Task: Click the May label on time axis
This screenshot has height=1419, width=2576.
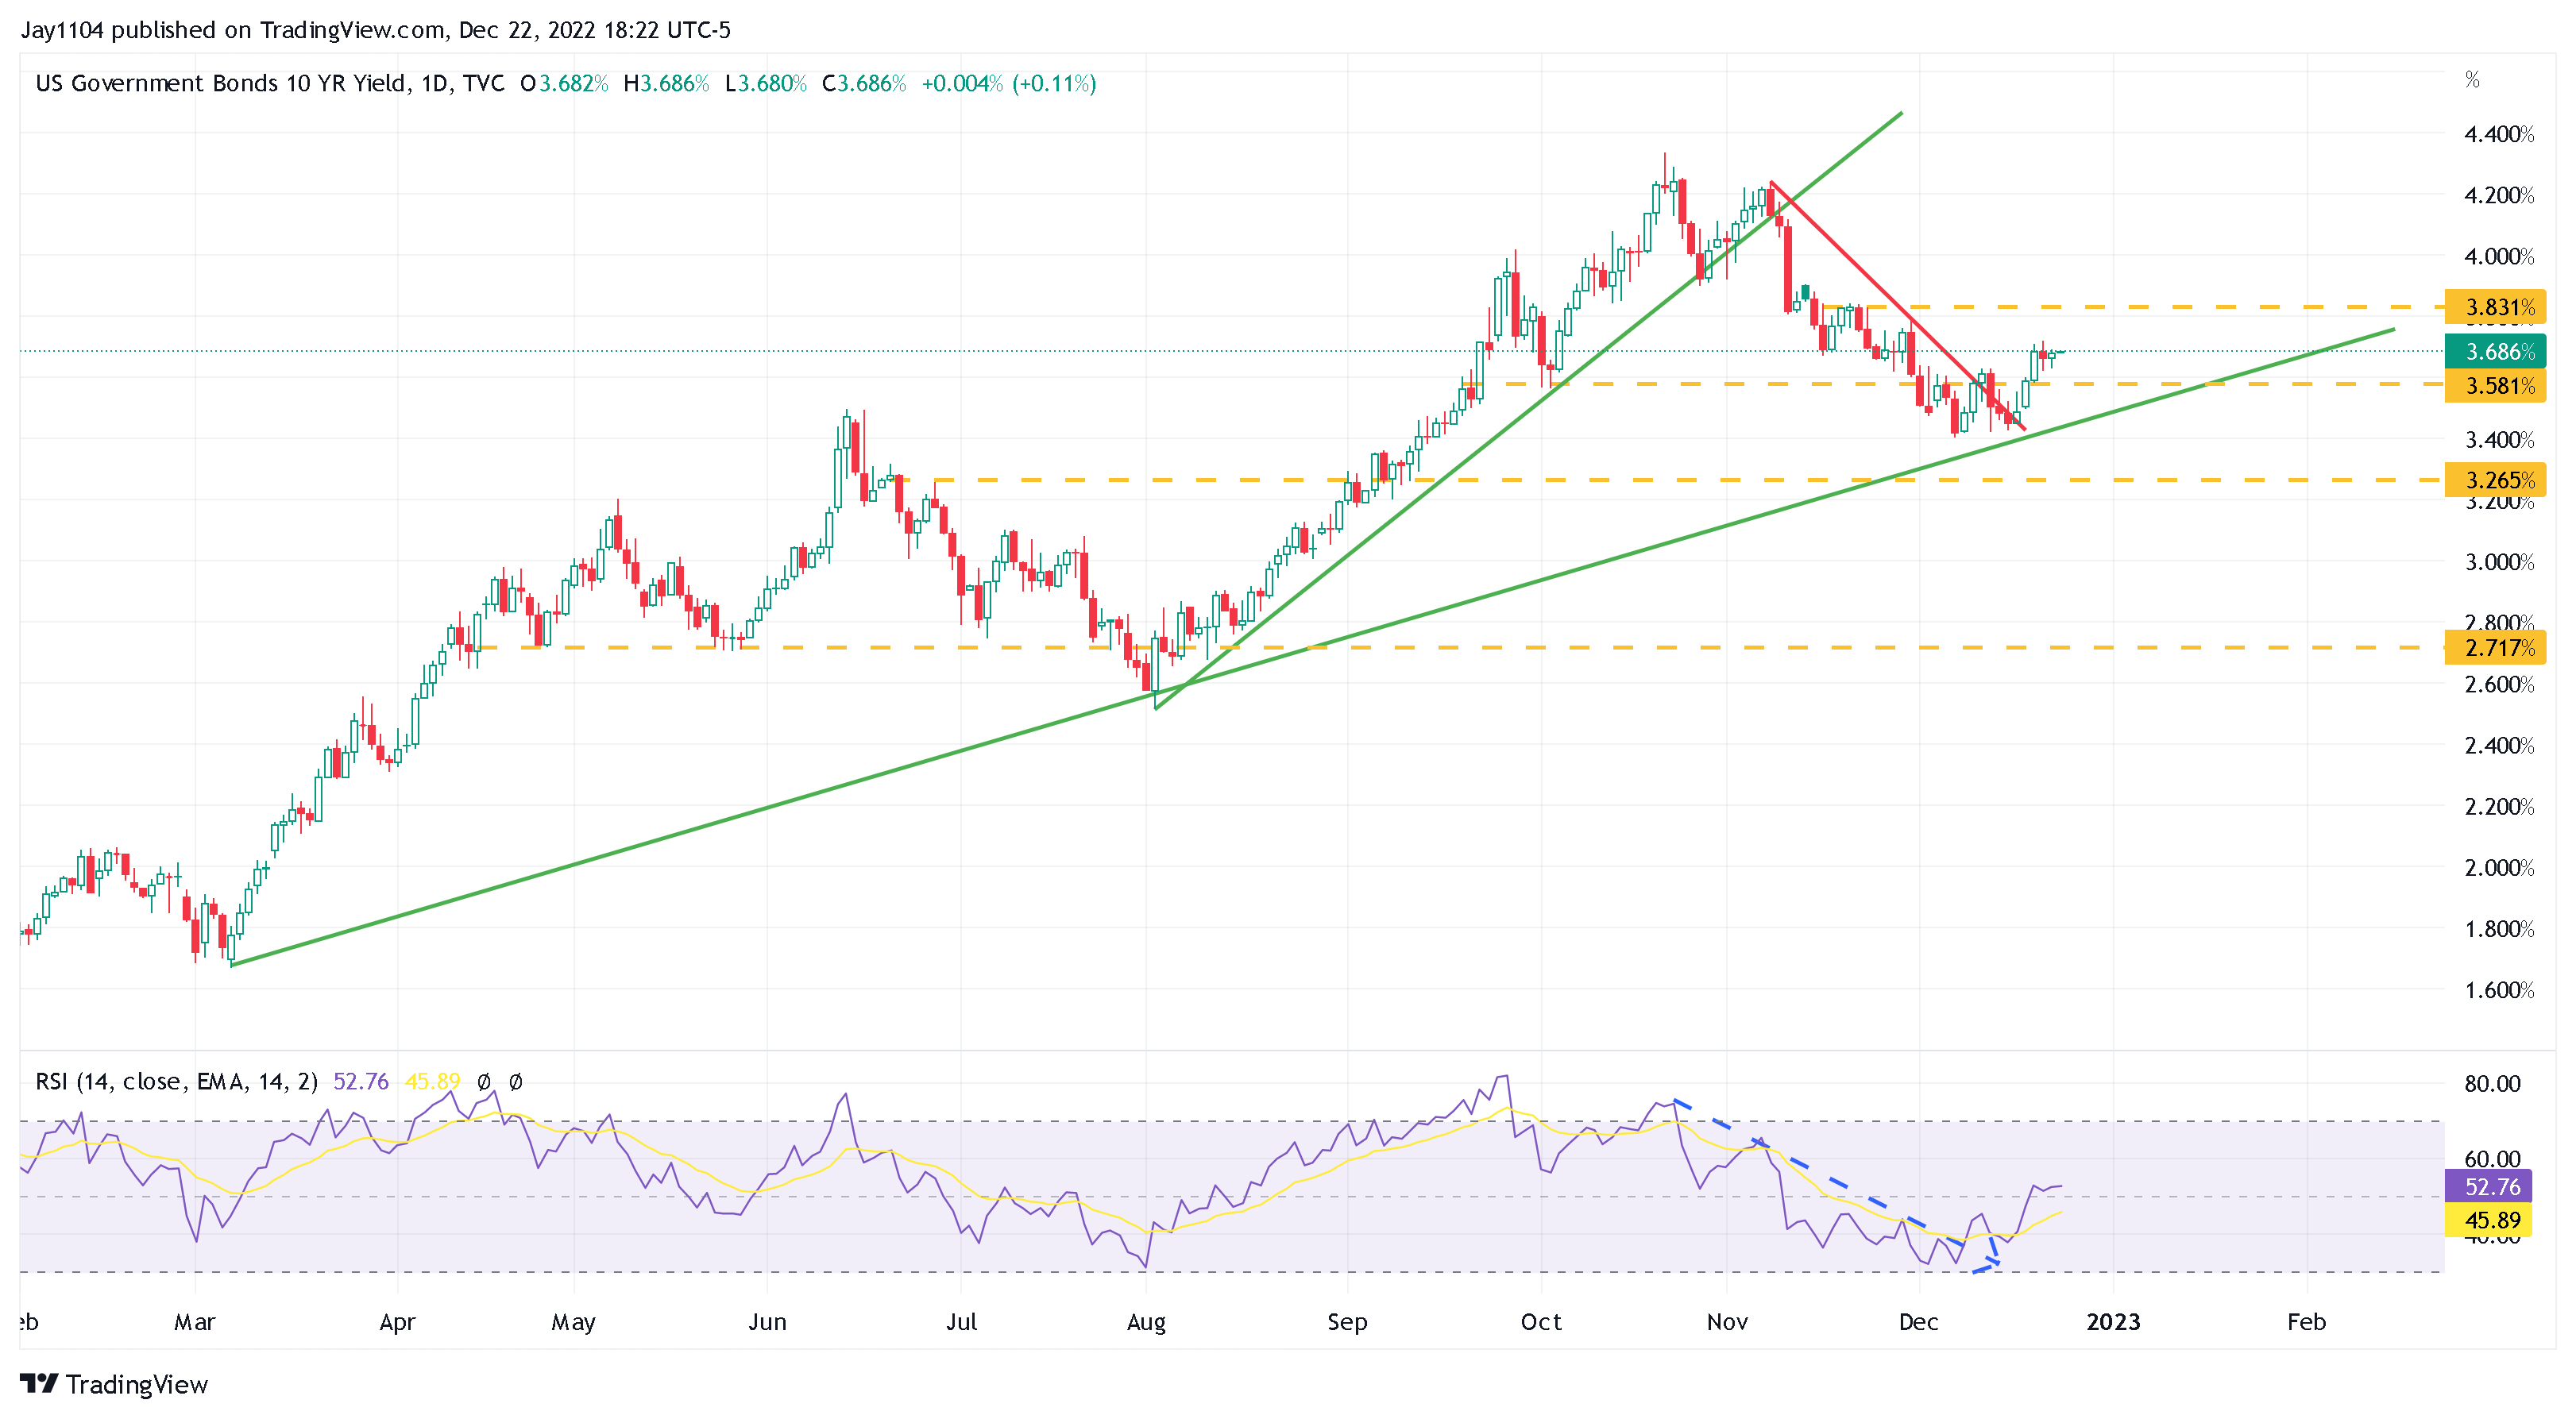Action: tap(573, 1322)
